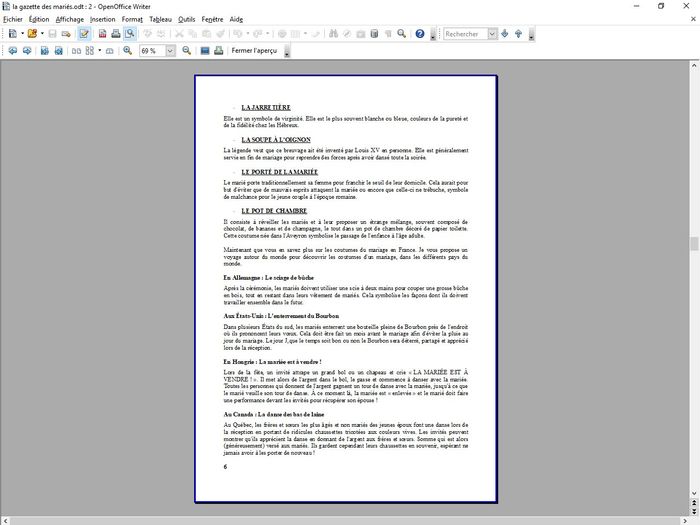Print the page preview with the printer icon
700x525 pixels.
pyautogui.click(x=218, y=50)
